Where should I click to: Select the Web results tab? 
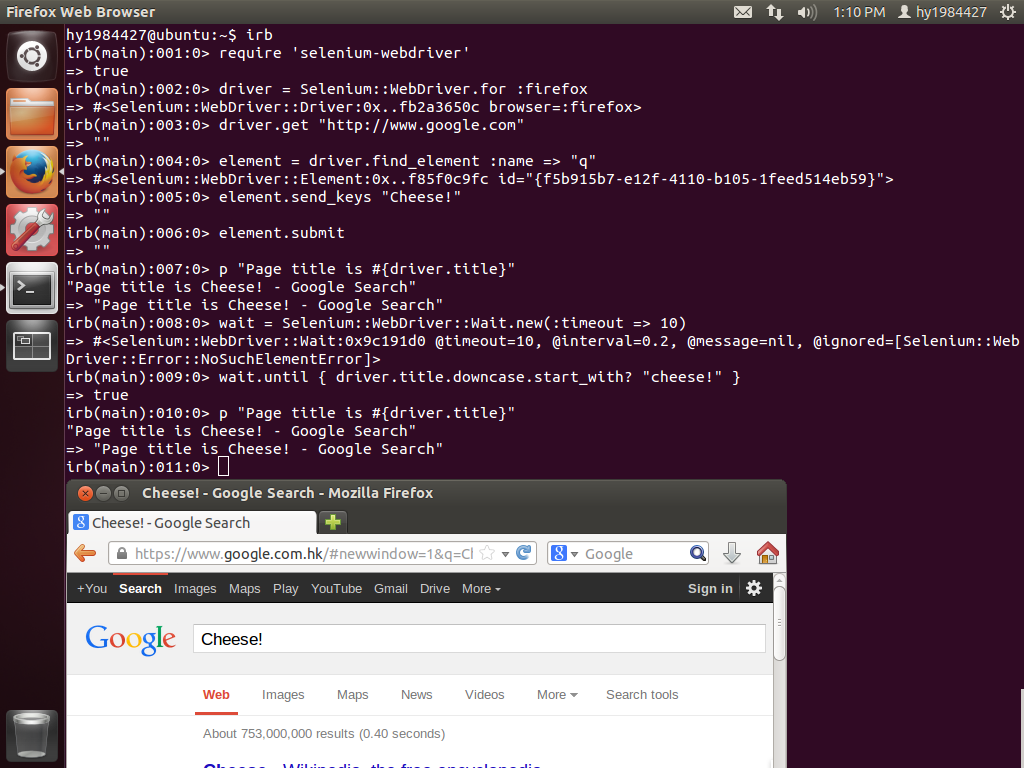216,695
